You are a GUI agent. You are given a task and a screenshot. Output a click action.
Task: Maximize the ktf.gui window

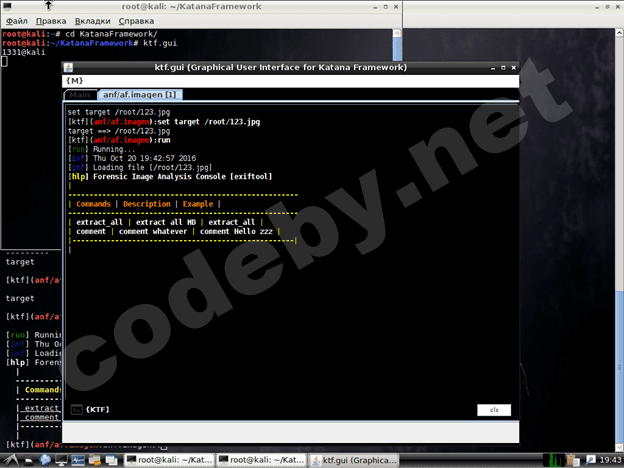coord(503,68)
